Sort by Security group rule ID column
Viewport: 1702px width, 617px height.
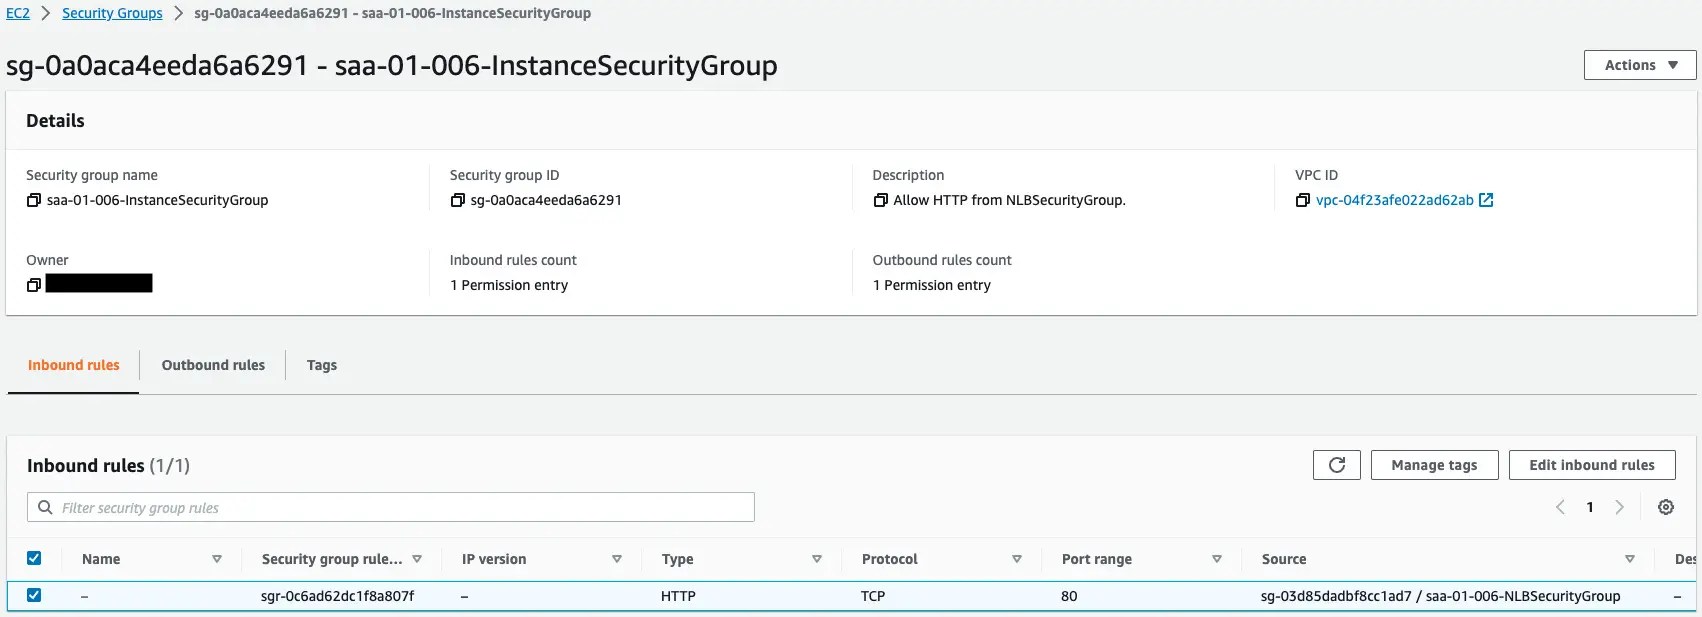click(x=417, y=559)
